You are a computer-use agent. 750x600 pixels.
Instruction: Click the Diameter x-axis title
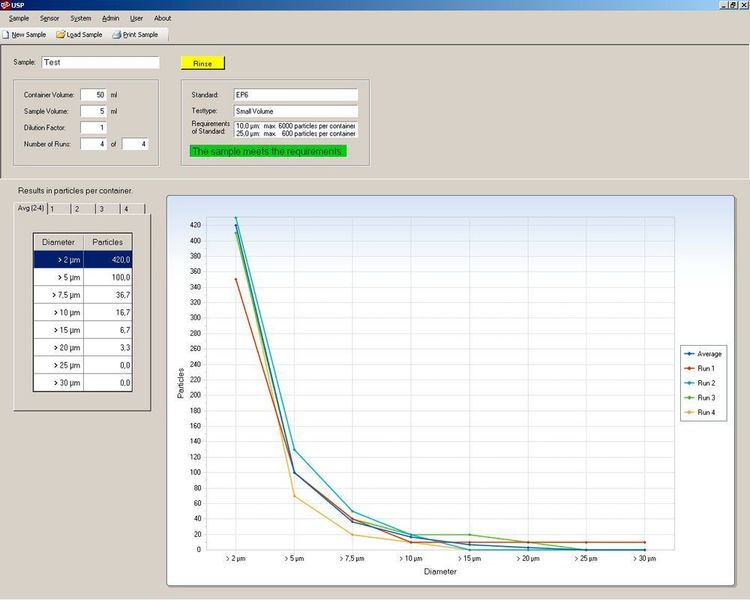coord(440,572)
